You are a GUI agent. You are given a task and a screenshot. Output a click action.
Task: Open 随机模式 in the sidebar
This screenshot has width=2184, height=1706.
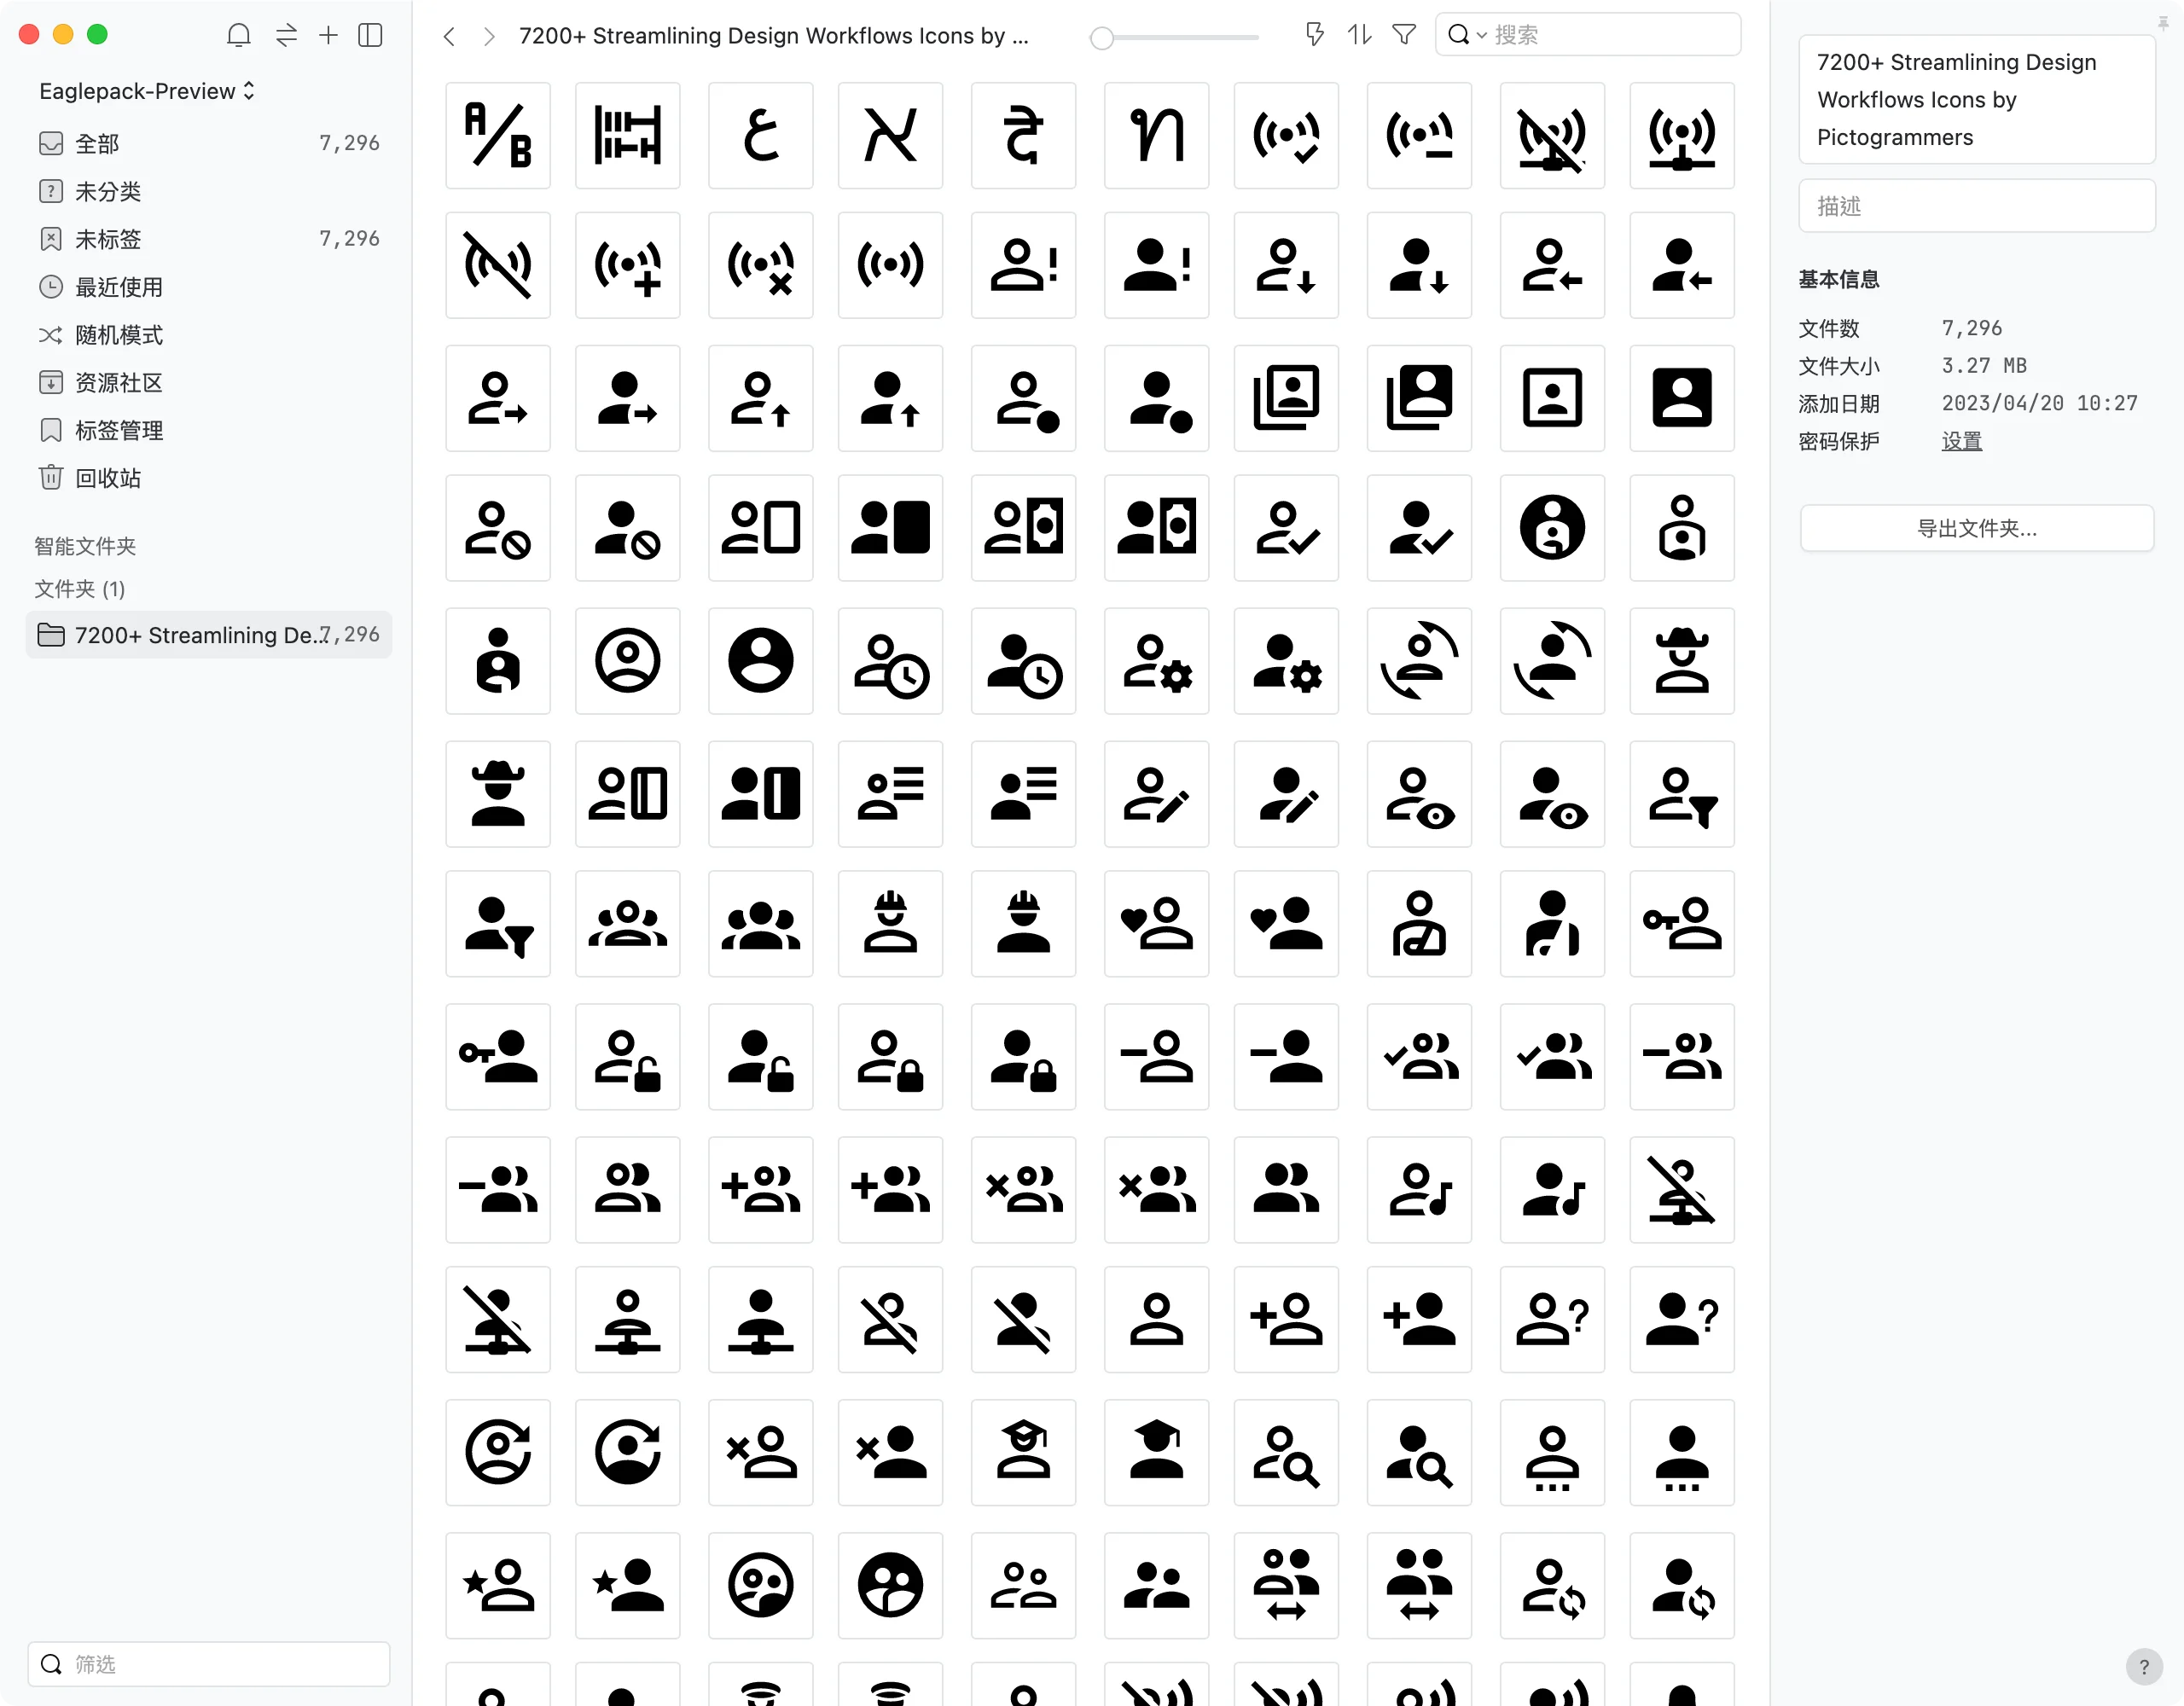(209, 335)
